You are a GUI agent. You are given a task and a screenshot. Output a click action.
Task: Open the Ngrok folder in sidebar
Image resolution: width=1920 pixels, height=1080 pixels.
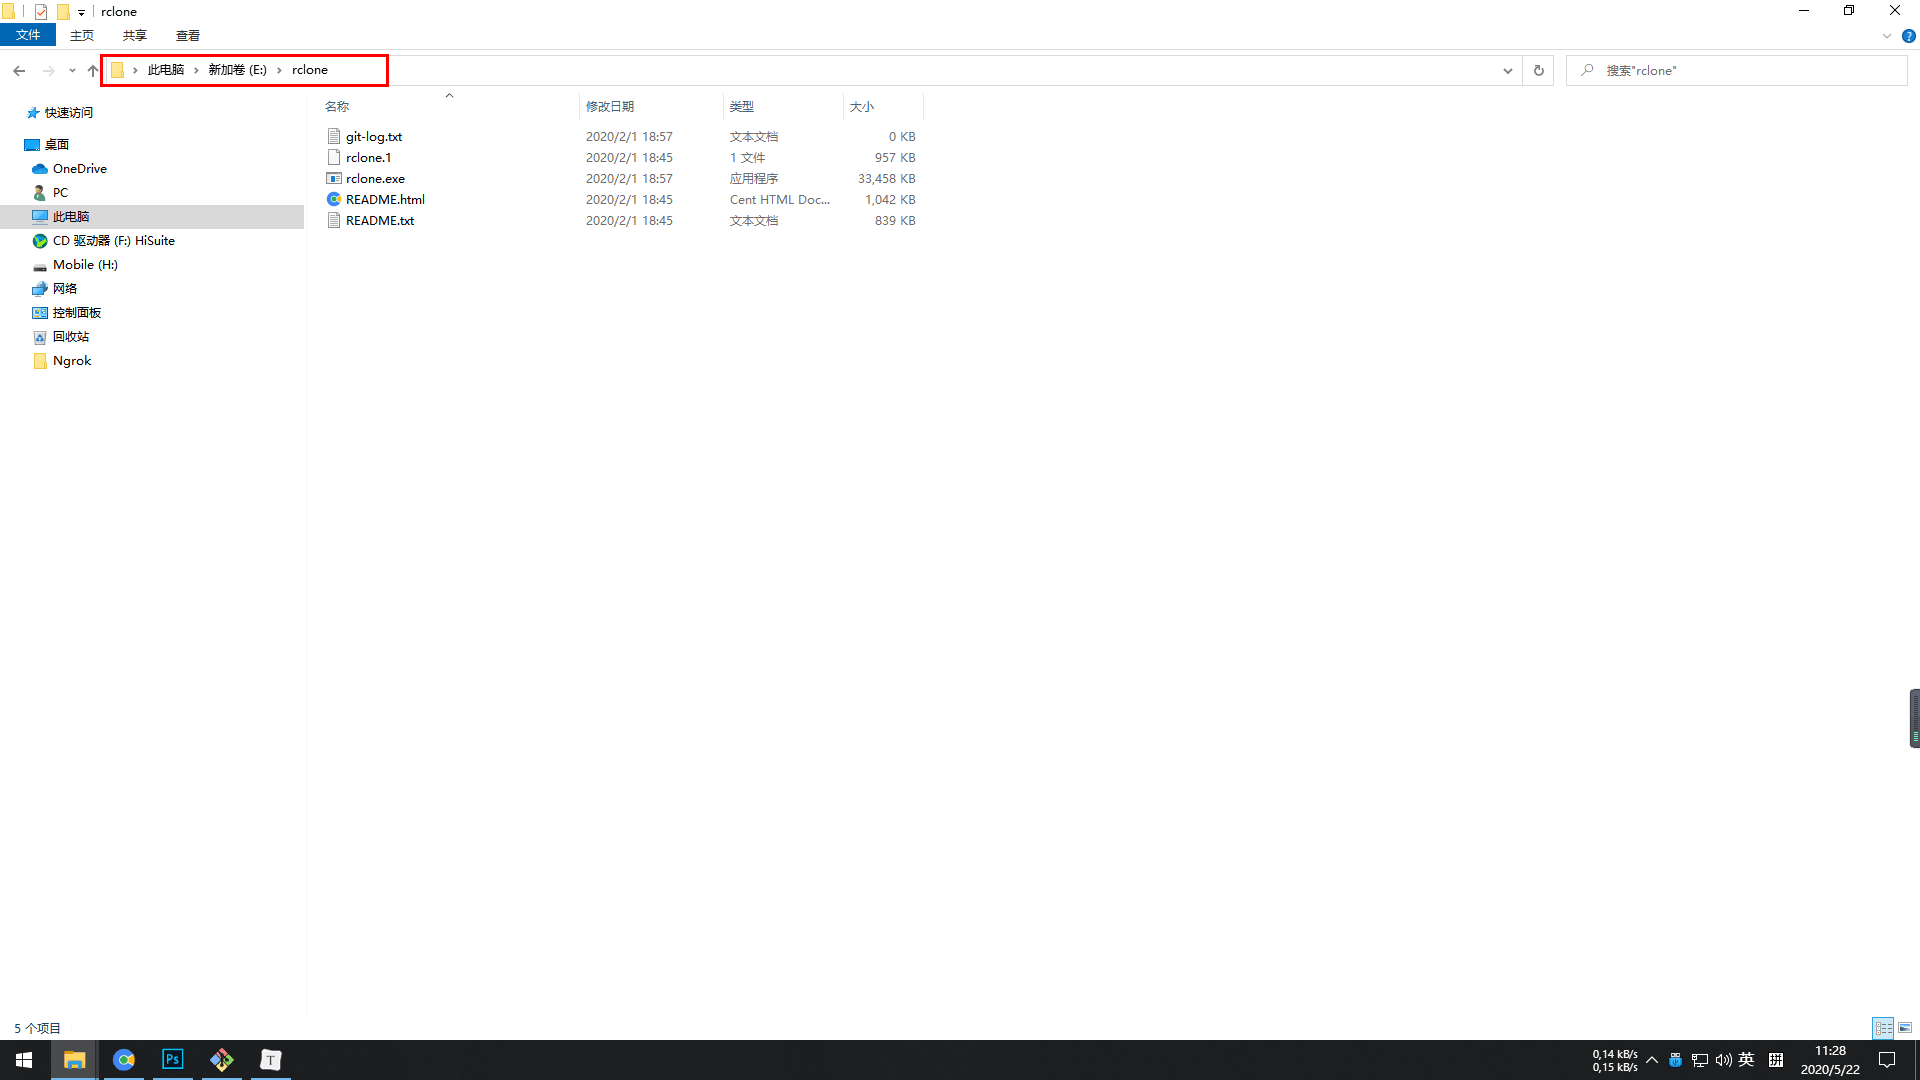coord(72,361)
